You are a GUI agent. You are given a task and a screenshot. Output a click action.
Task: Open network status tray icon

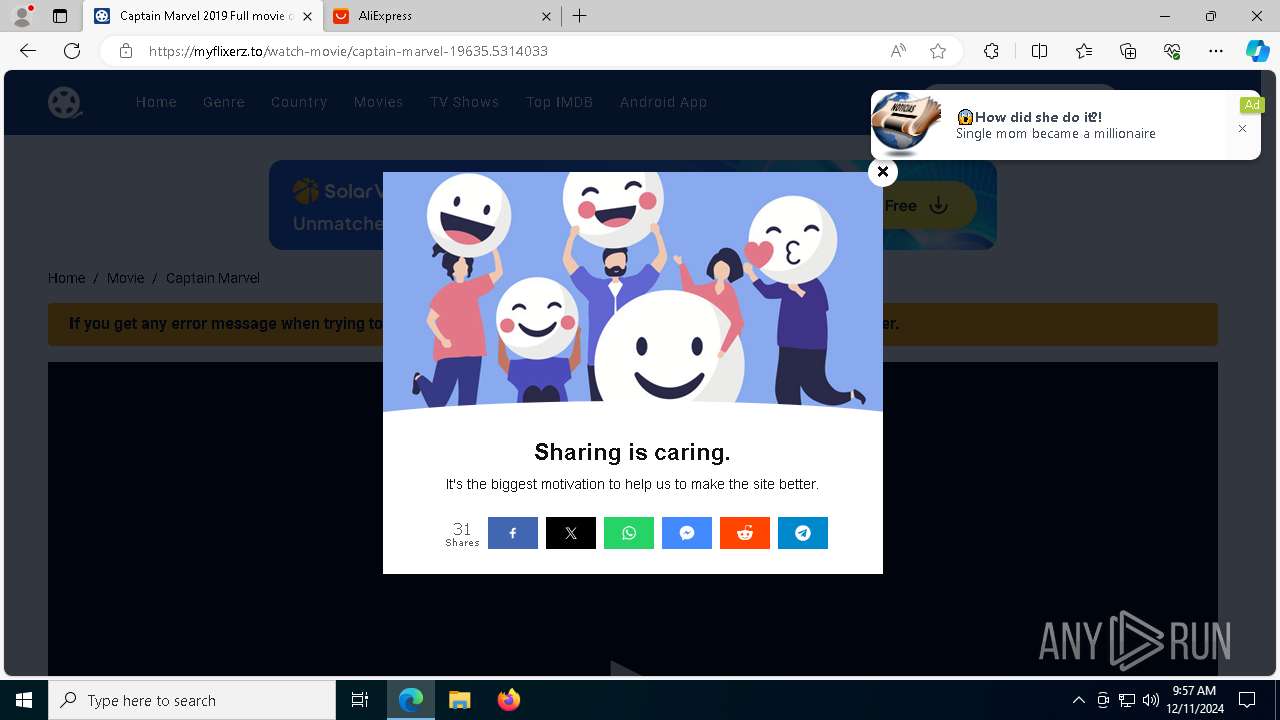[1127, 700]
